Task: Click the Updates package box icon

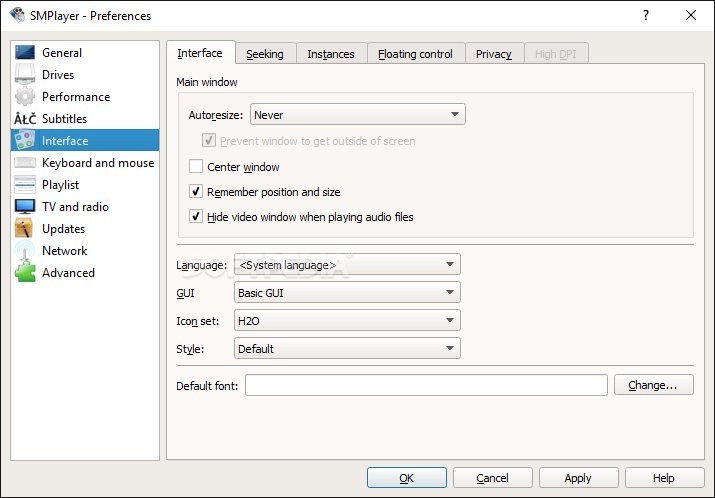Action: (x=25, y=228)
